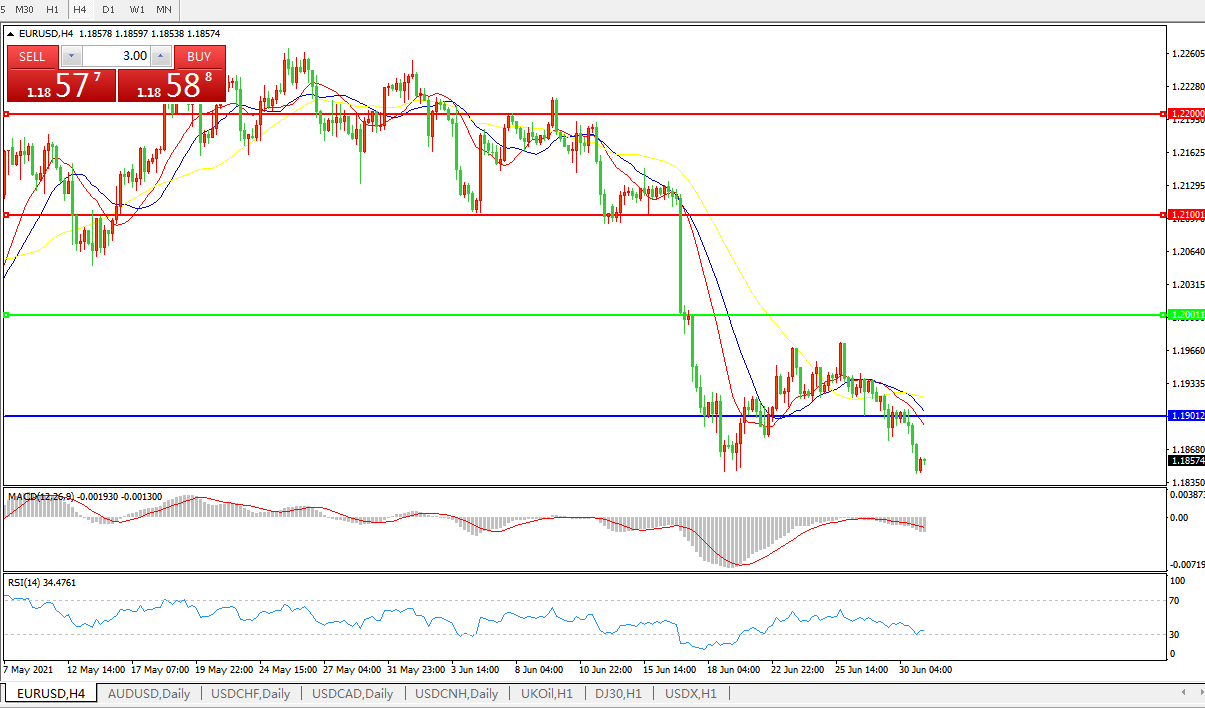
Task: Decrease lot volume with the down arrow
Action: tap(68, 56)
